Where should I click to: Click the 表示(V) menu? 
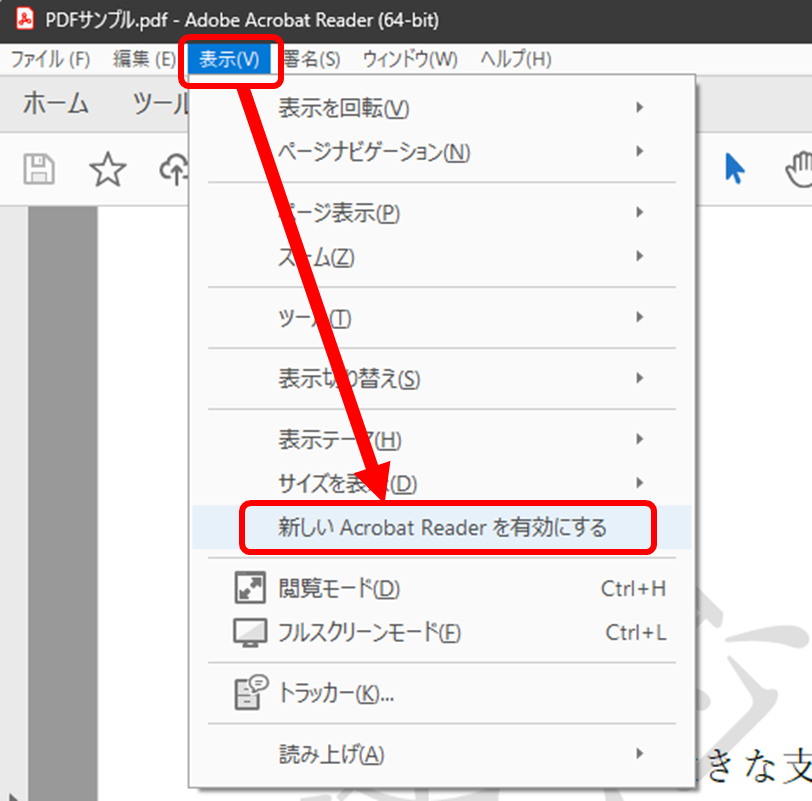(x=229, y=59)
